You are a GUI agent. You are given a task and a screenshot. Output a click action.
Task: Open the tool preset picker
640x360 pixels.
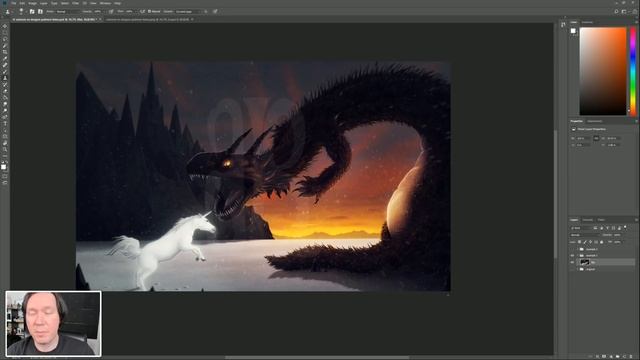pyautogui.click(x=7, y=11)
